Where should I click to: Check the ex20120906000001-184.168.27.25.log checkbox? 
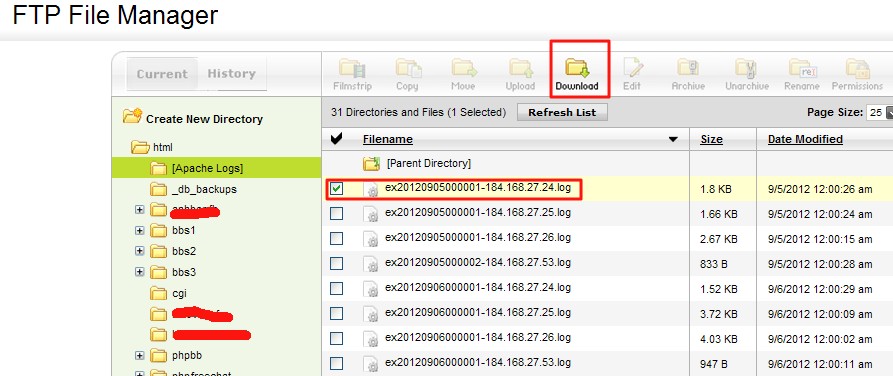pos(337,313)
